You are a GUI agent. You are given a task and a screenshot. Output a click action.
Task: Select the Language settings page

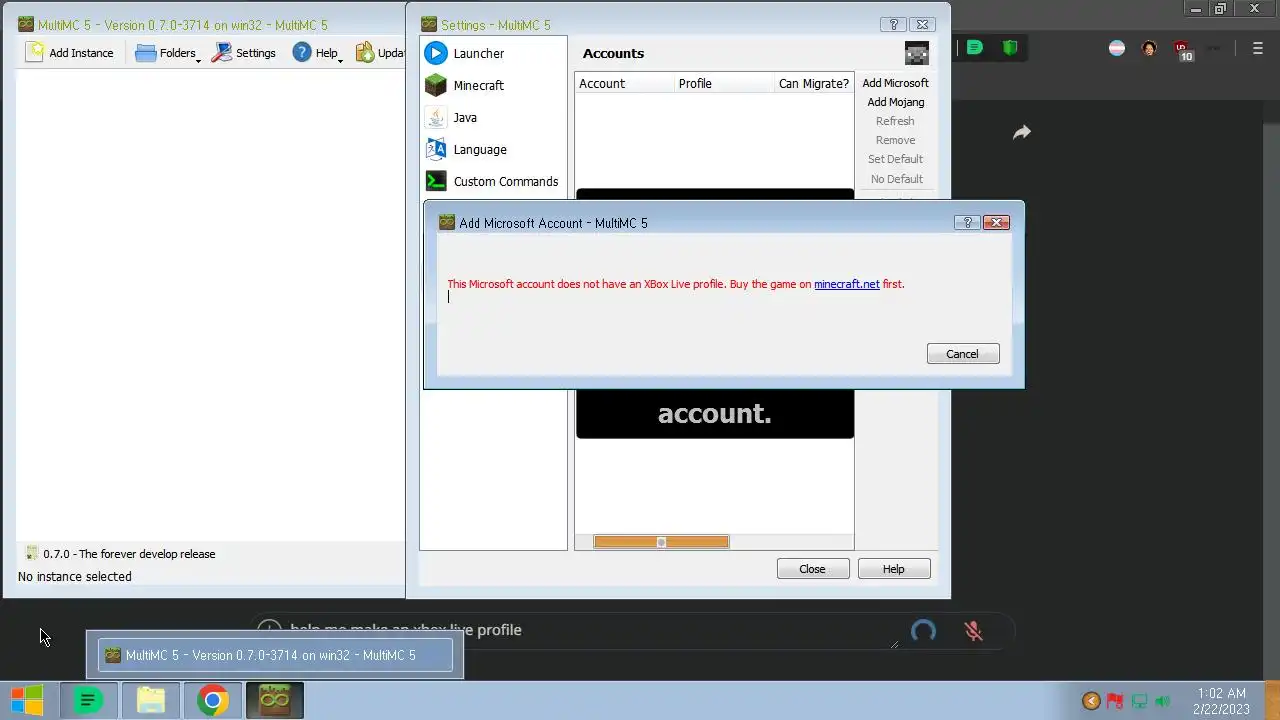[x=493, y=149]
